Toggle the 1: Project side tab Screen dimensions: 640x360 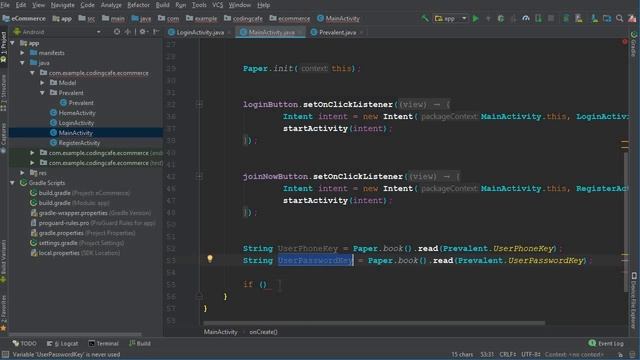4,47
